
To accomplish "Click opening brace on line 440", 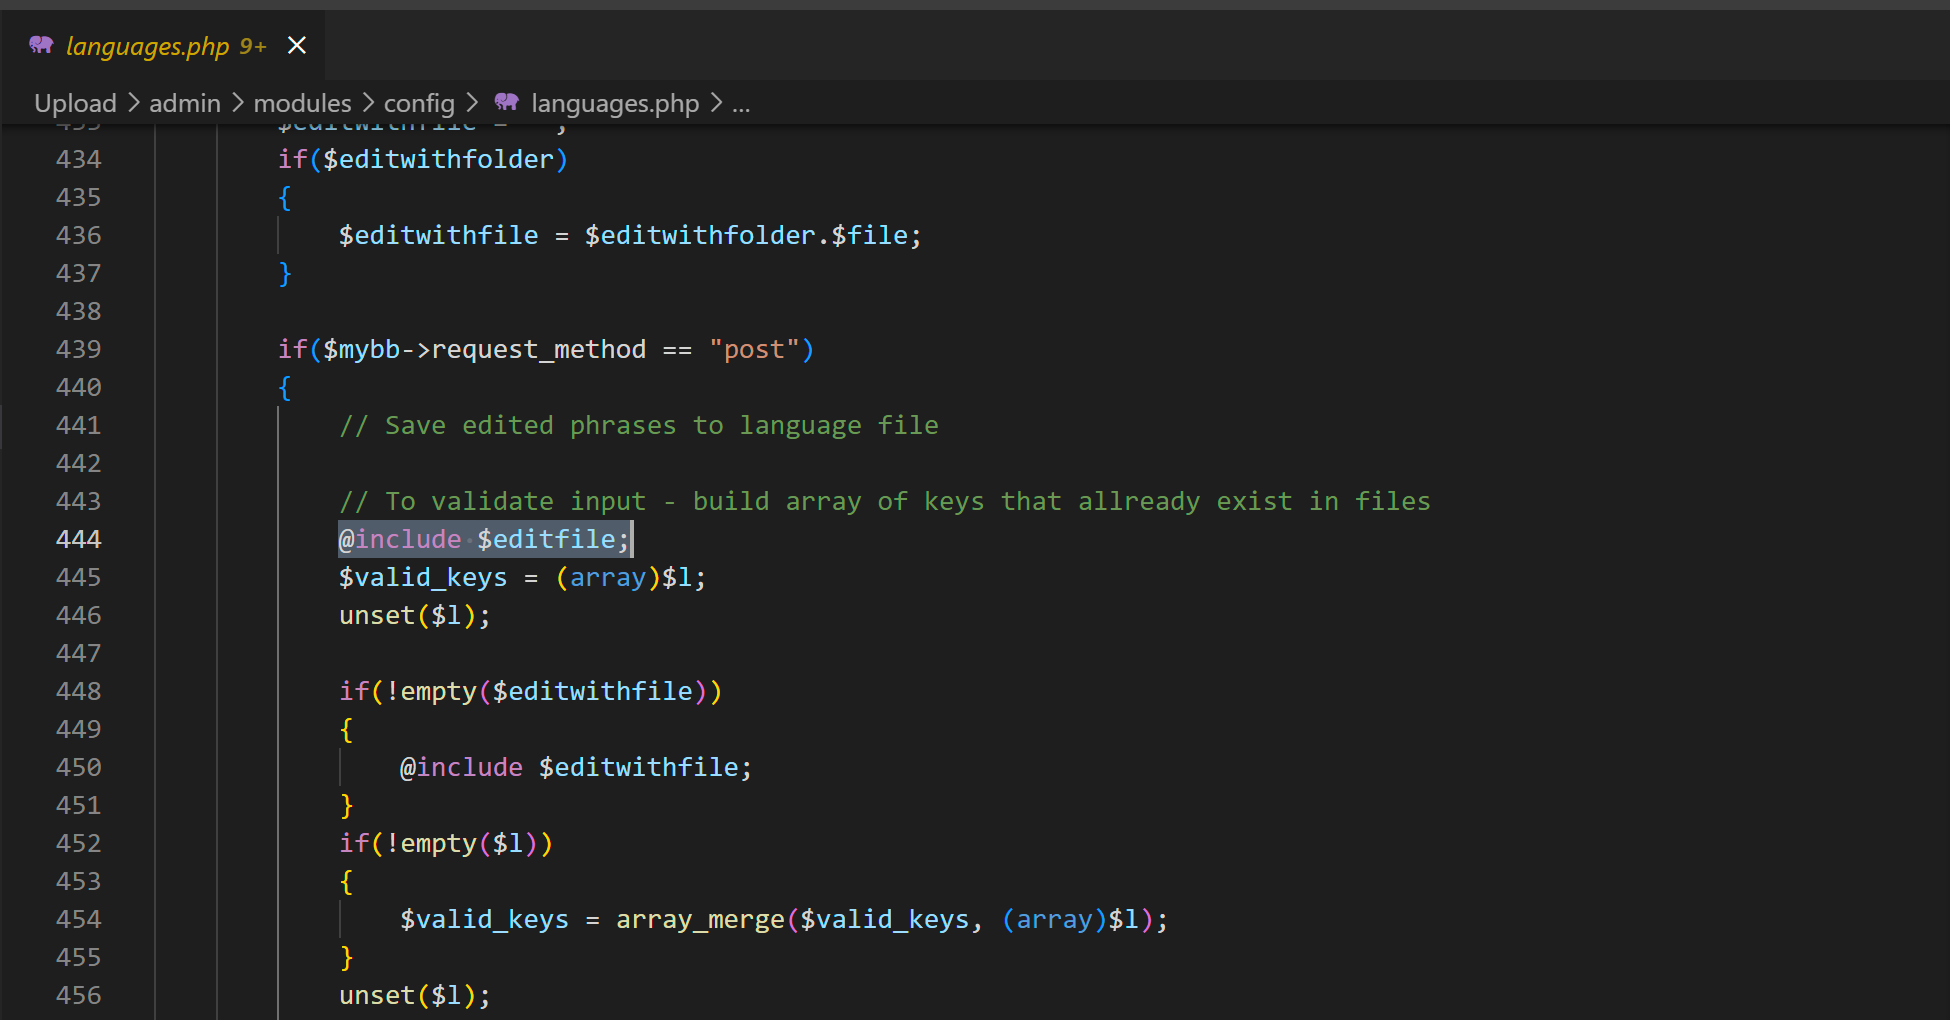I will point(285,387).
